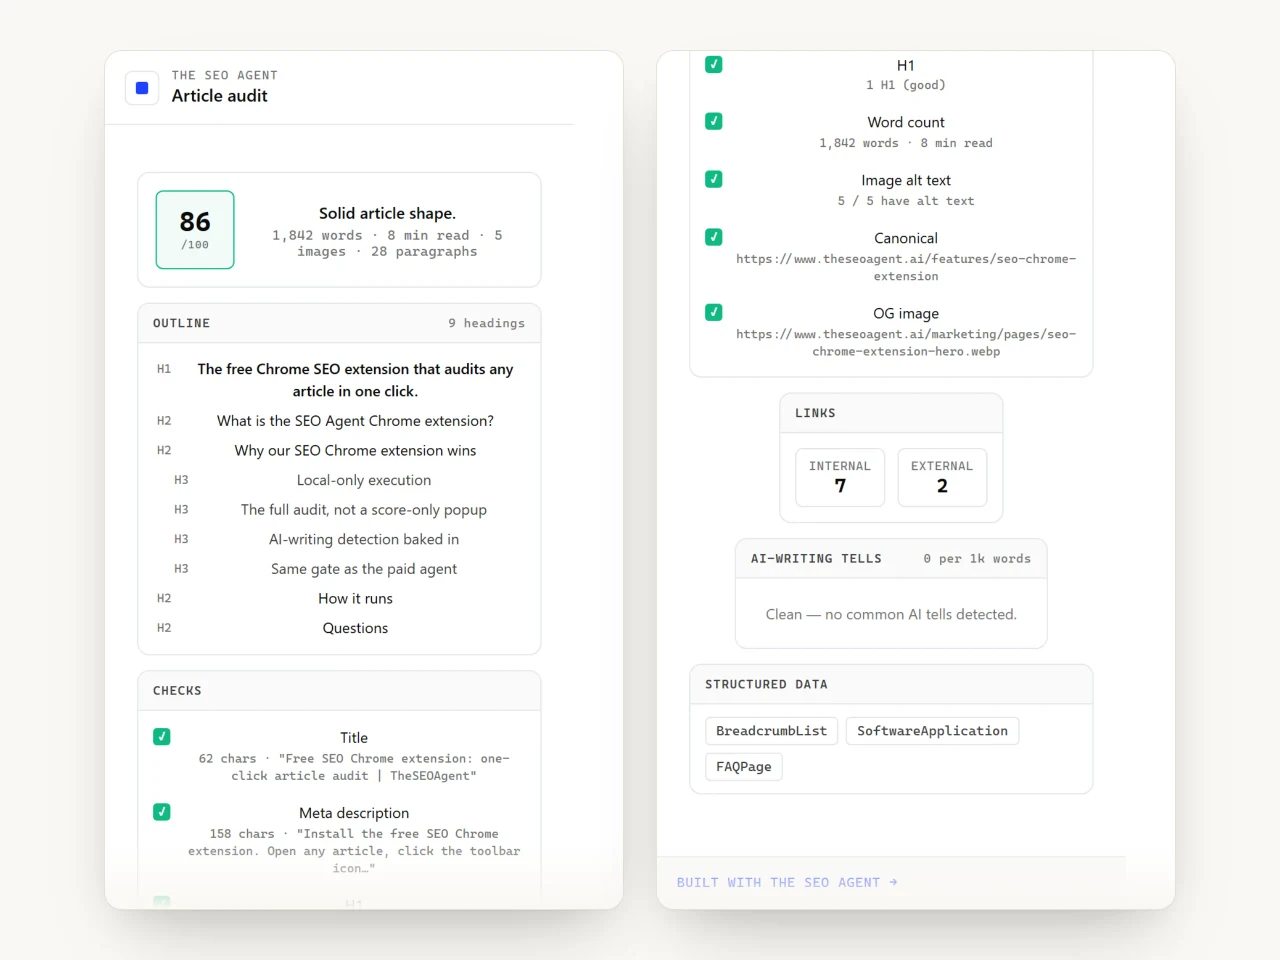Open the Built with The SEO Agent link
The image size is (1280, 960).
click(x=787, y=882)
